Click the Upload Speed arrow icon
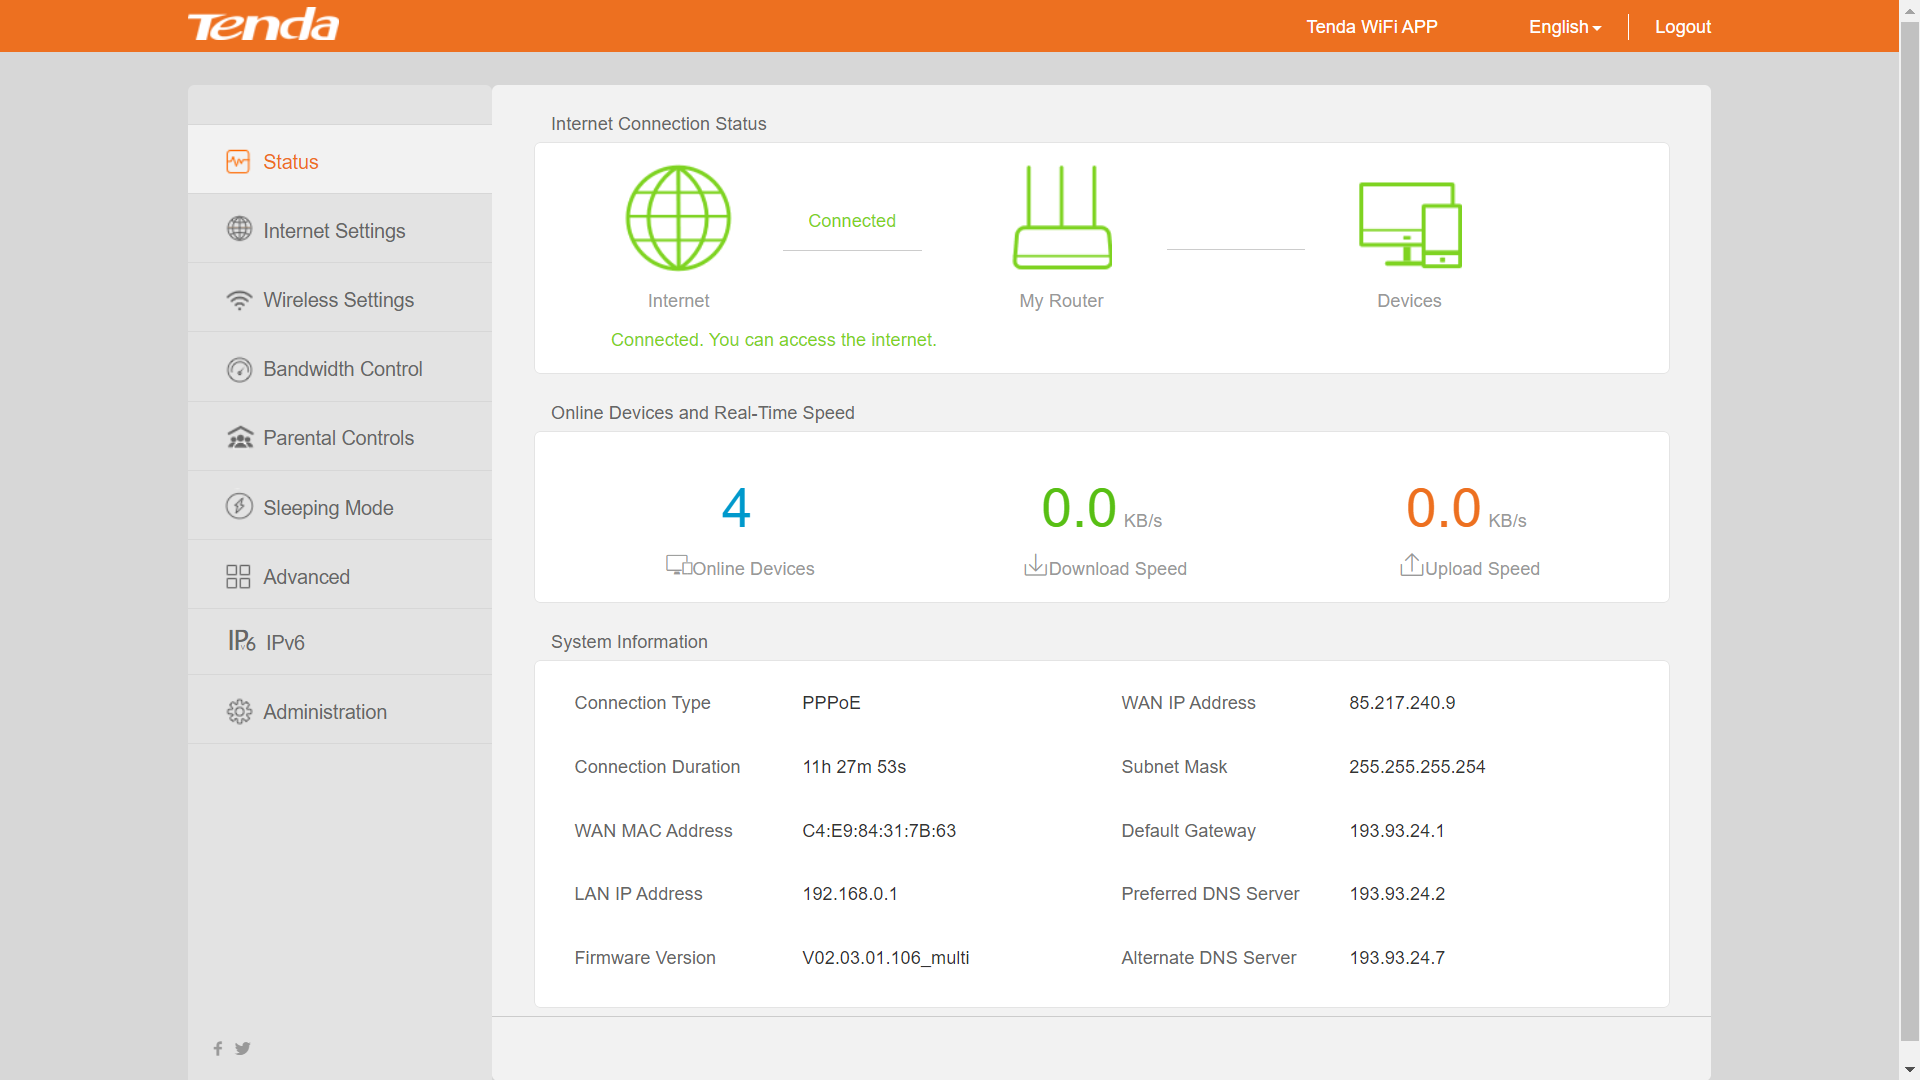The image size is (1920, 1080). pyautogui.click(x=1411, y=565)
